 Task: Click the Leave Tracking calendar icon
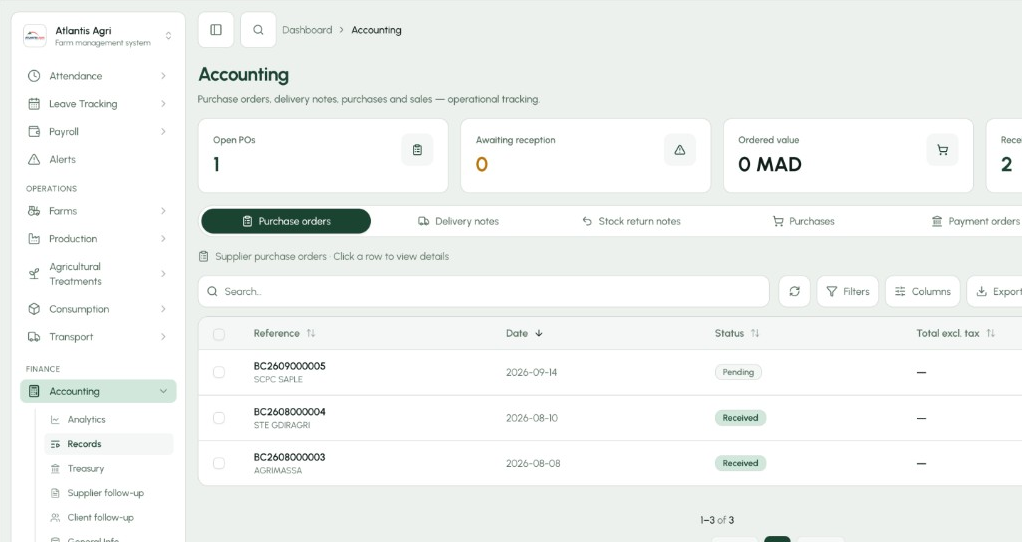pos(34,104)
